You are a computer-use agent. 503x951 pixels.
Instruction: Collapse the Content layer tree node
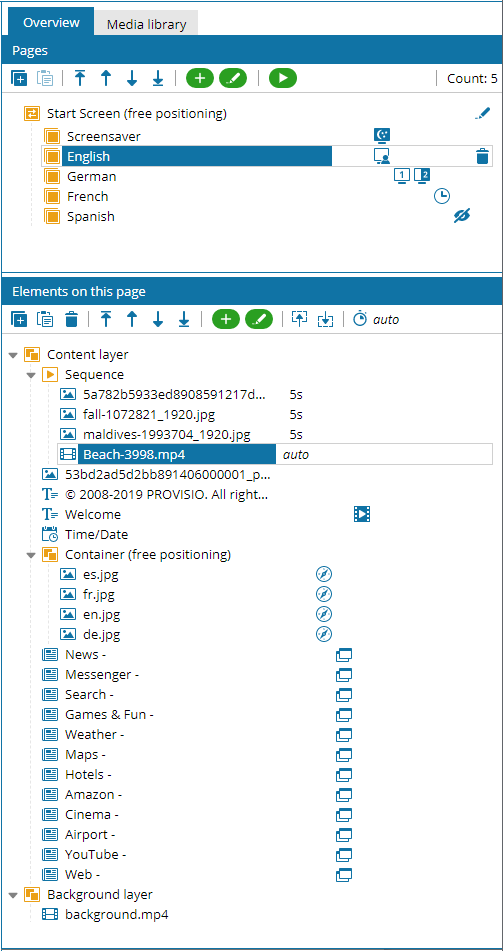(x=13, y=355)
